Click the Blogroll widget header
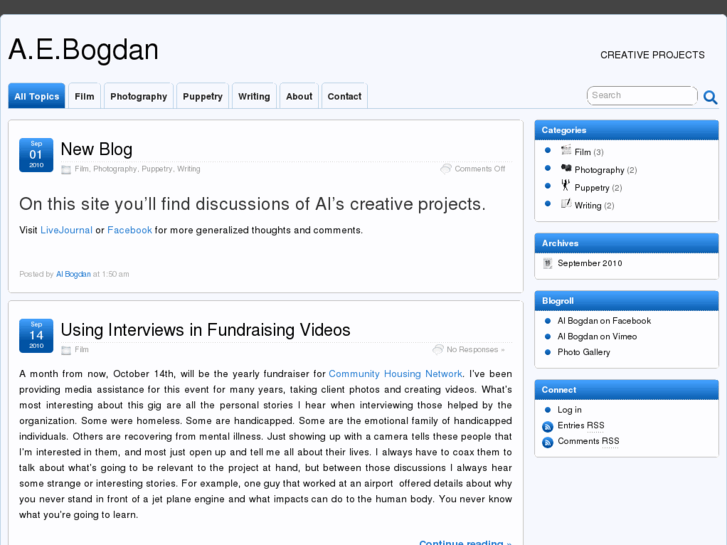 point(626,301)
